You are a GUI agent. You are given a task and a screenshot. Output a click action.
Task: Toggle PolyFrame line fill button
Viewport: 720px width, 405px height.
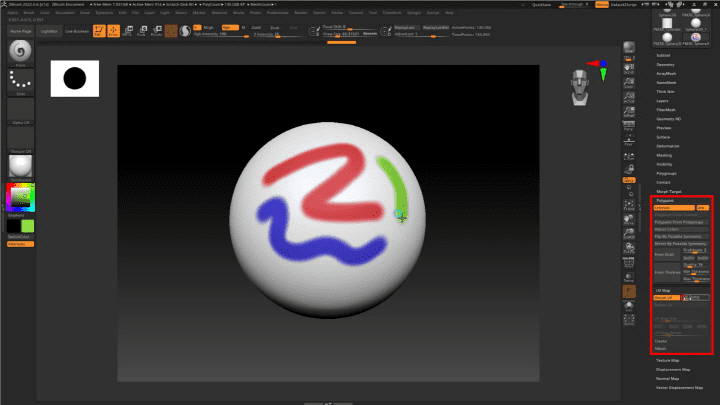(629, 263)
